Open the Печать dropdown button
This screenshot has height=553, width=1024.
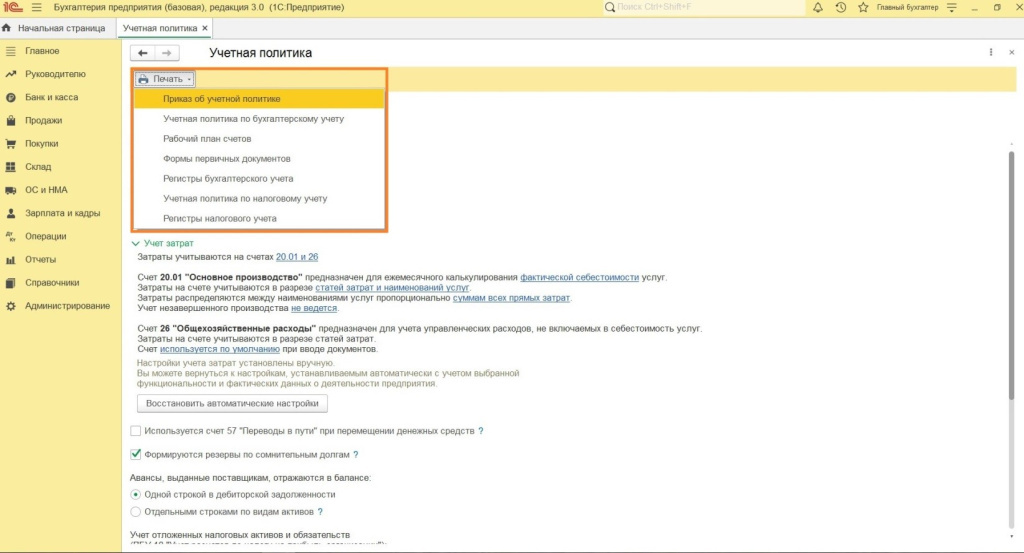[164, 79]
